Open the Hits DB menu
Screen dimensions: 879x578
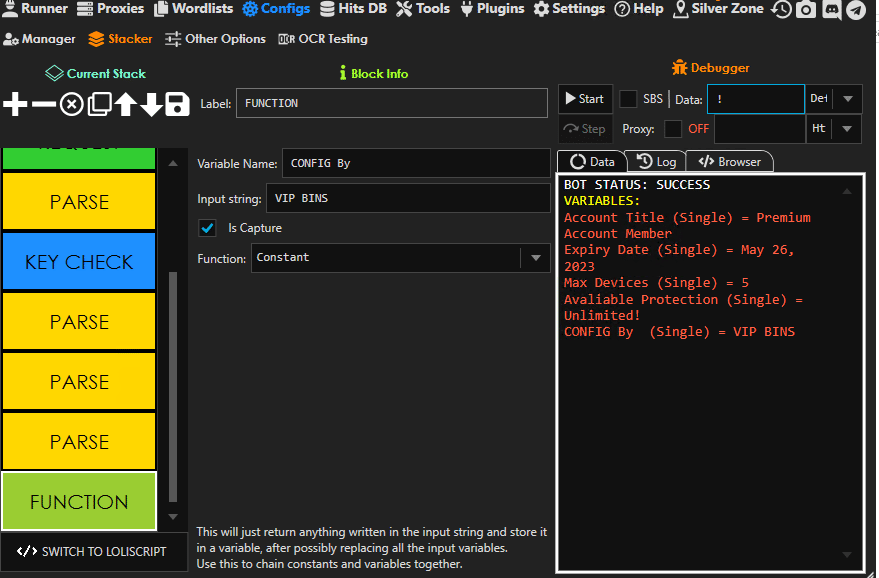coord(355,9)
